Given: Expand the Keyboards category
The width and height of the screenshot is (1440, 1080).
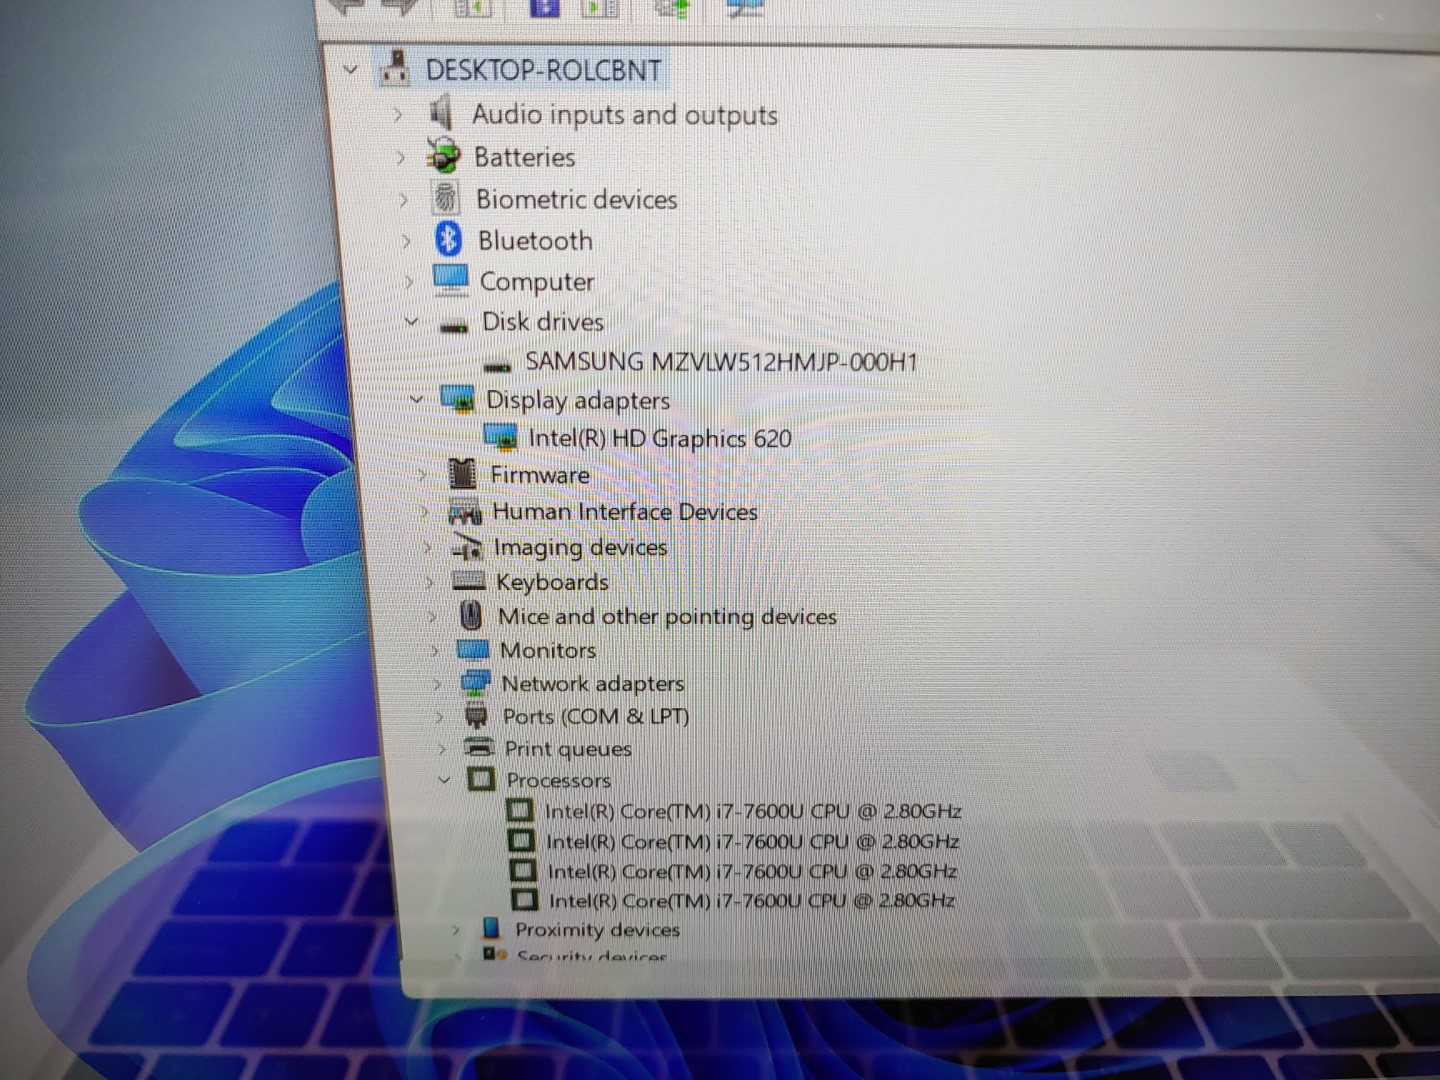Looking at the screenshot, I should [430, 582].
